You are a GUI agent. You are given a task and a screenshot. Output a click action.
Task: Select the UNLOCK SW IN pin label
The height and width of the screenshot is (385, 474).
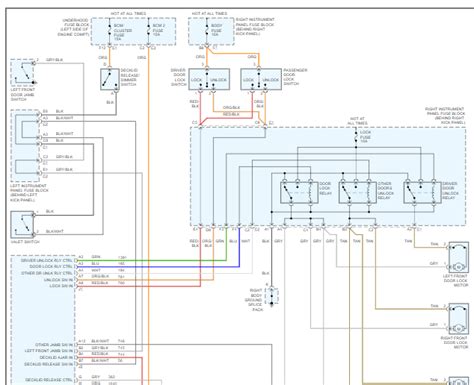pos(58,280)
